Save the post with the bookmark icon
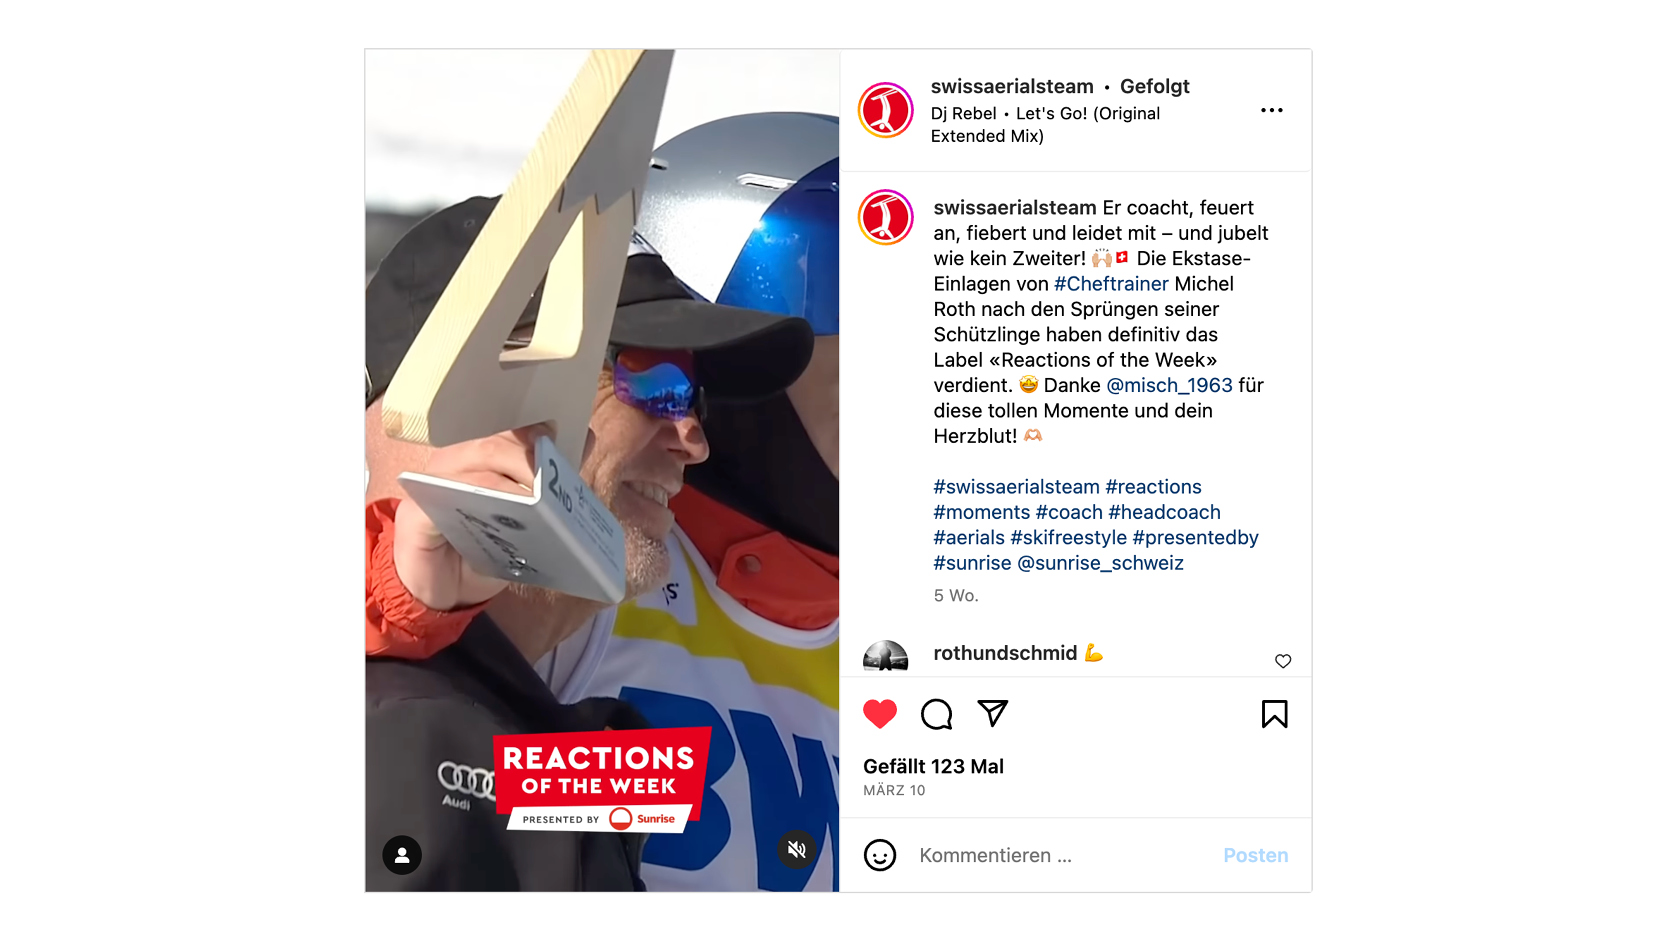 coord(1274,714)
